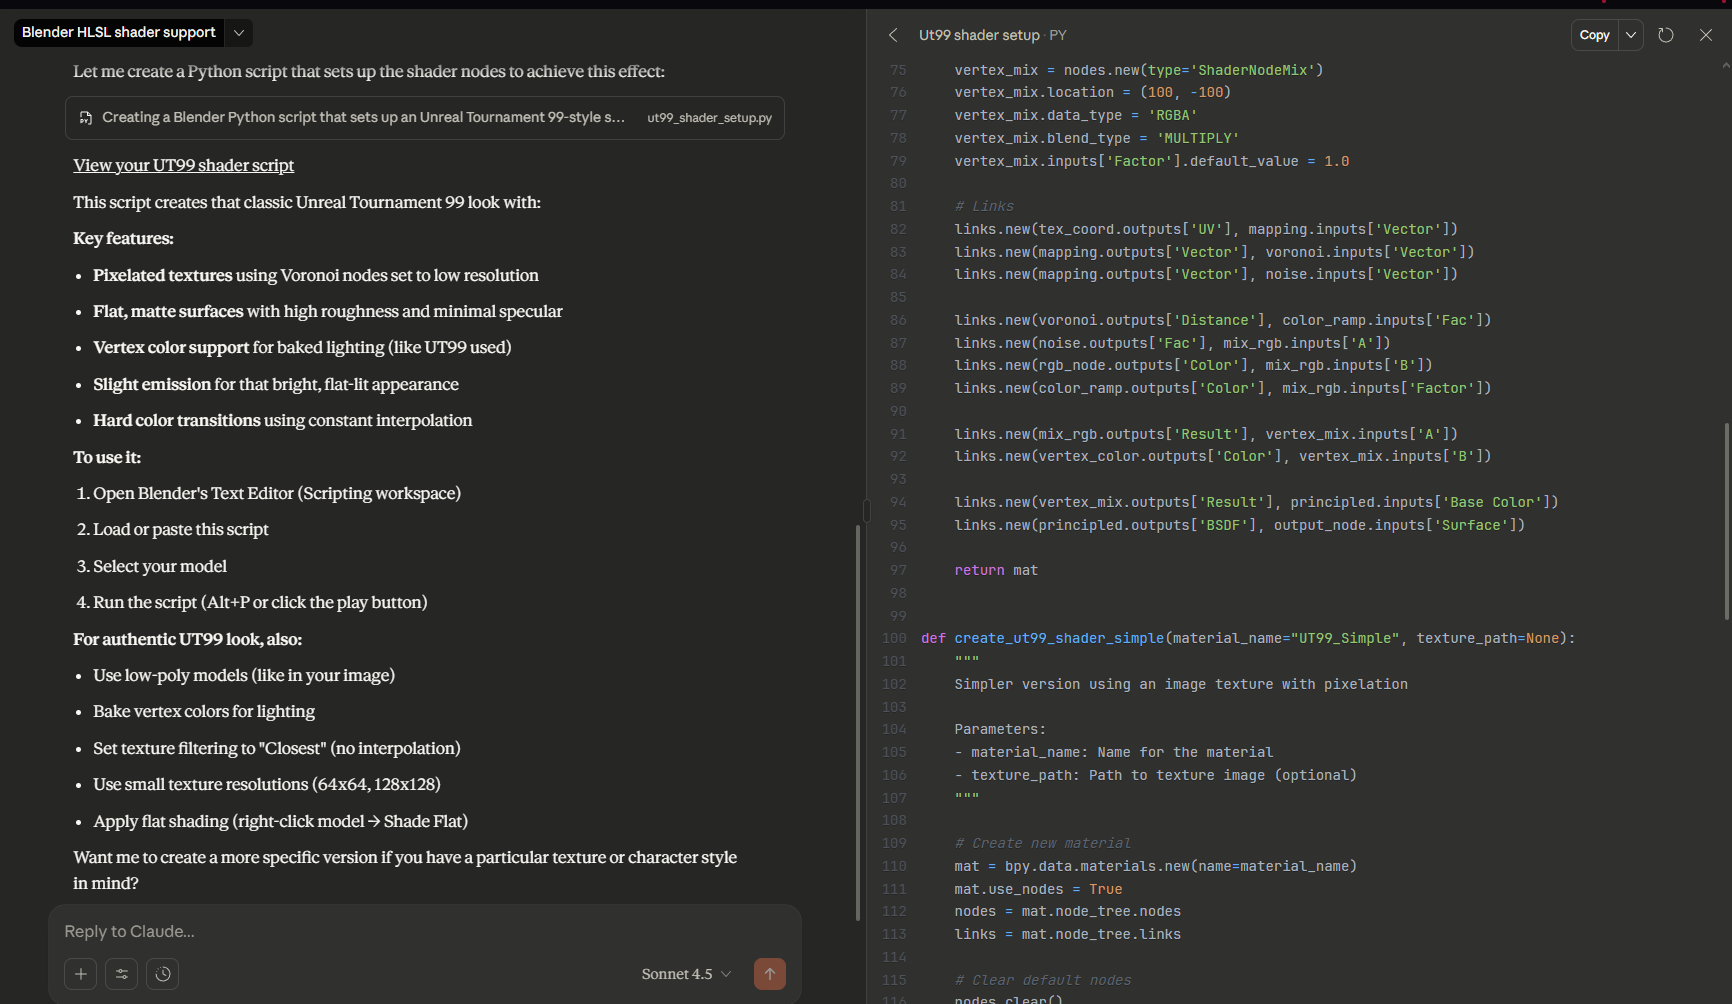Image resolution: width=1732 pixels, height=1004 pixels.
Task: Click the divider handle between chat and code
Action: (x=866, y=511)
